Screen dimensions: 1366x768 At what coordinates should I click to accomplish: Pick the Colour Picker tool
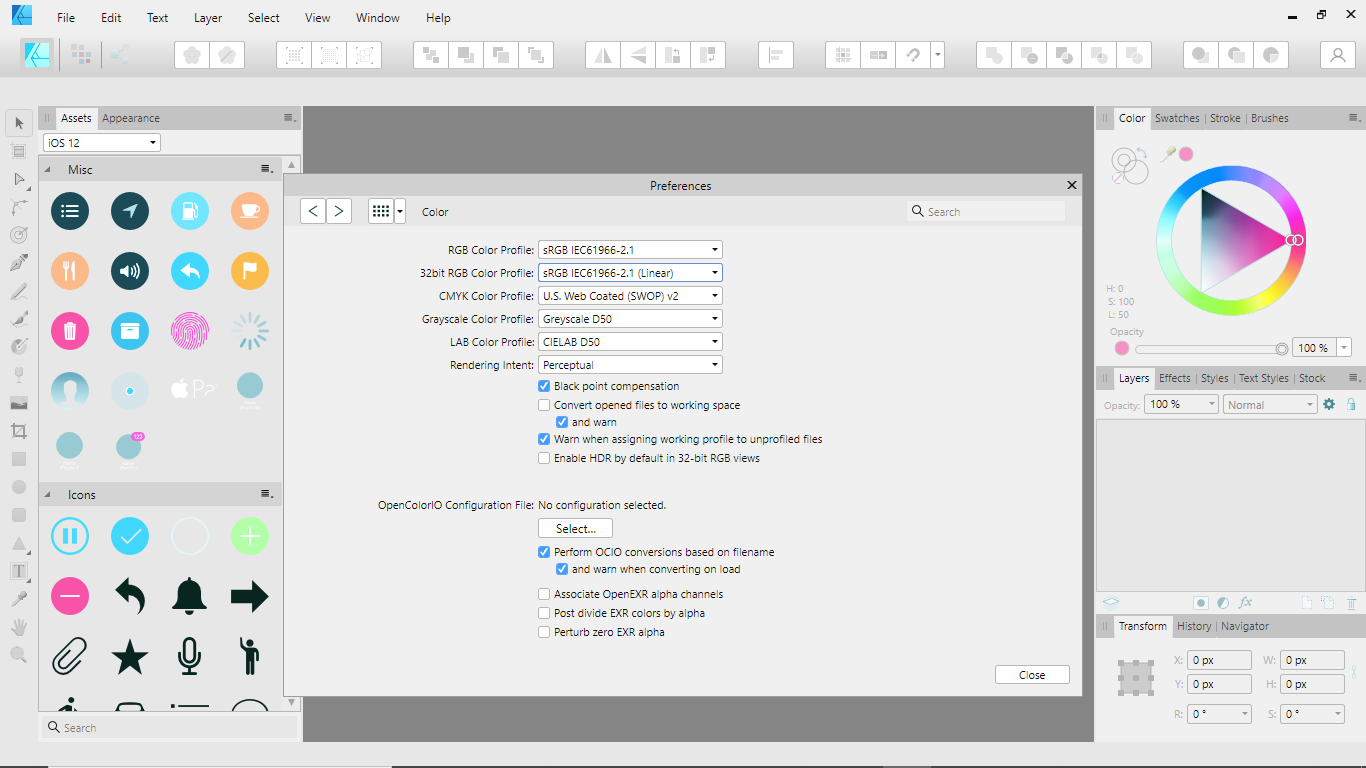[x=17, y=599]
